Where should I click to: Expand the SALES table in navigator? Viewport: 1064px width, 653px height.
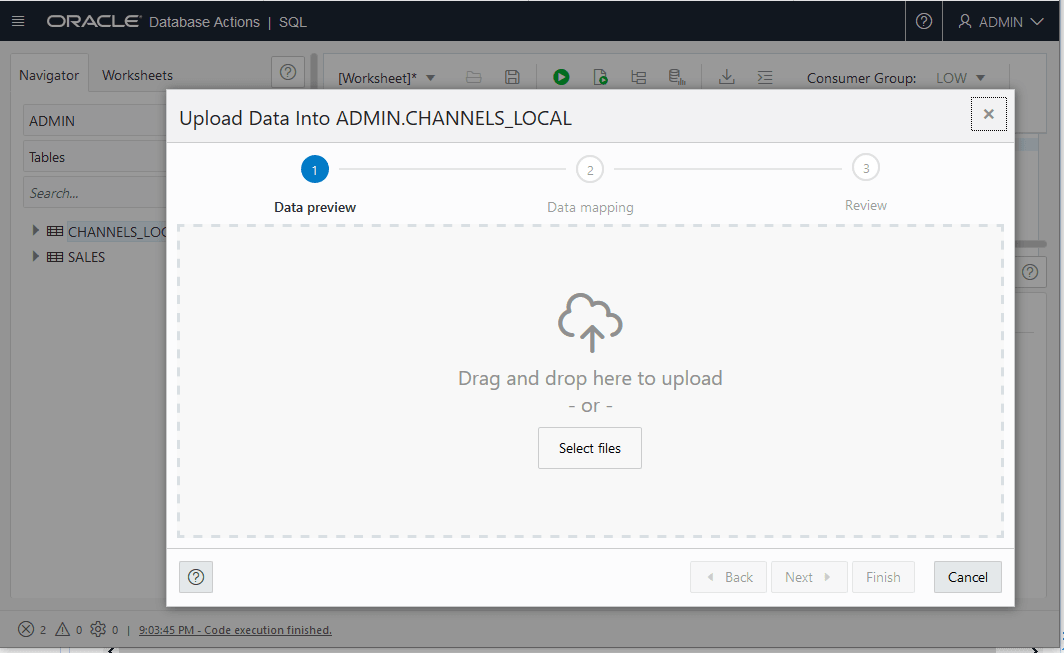click(36, 257)
